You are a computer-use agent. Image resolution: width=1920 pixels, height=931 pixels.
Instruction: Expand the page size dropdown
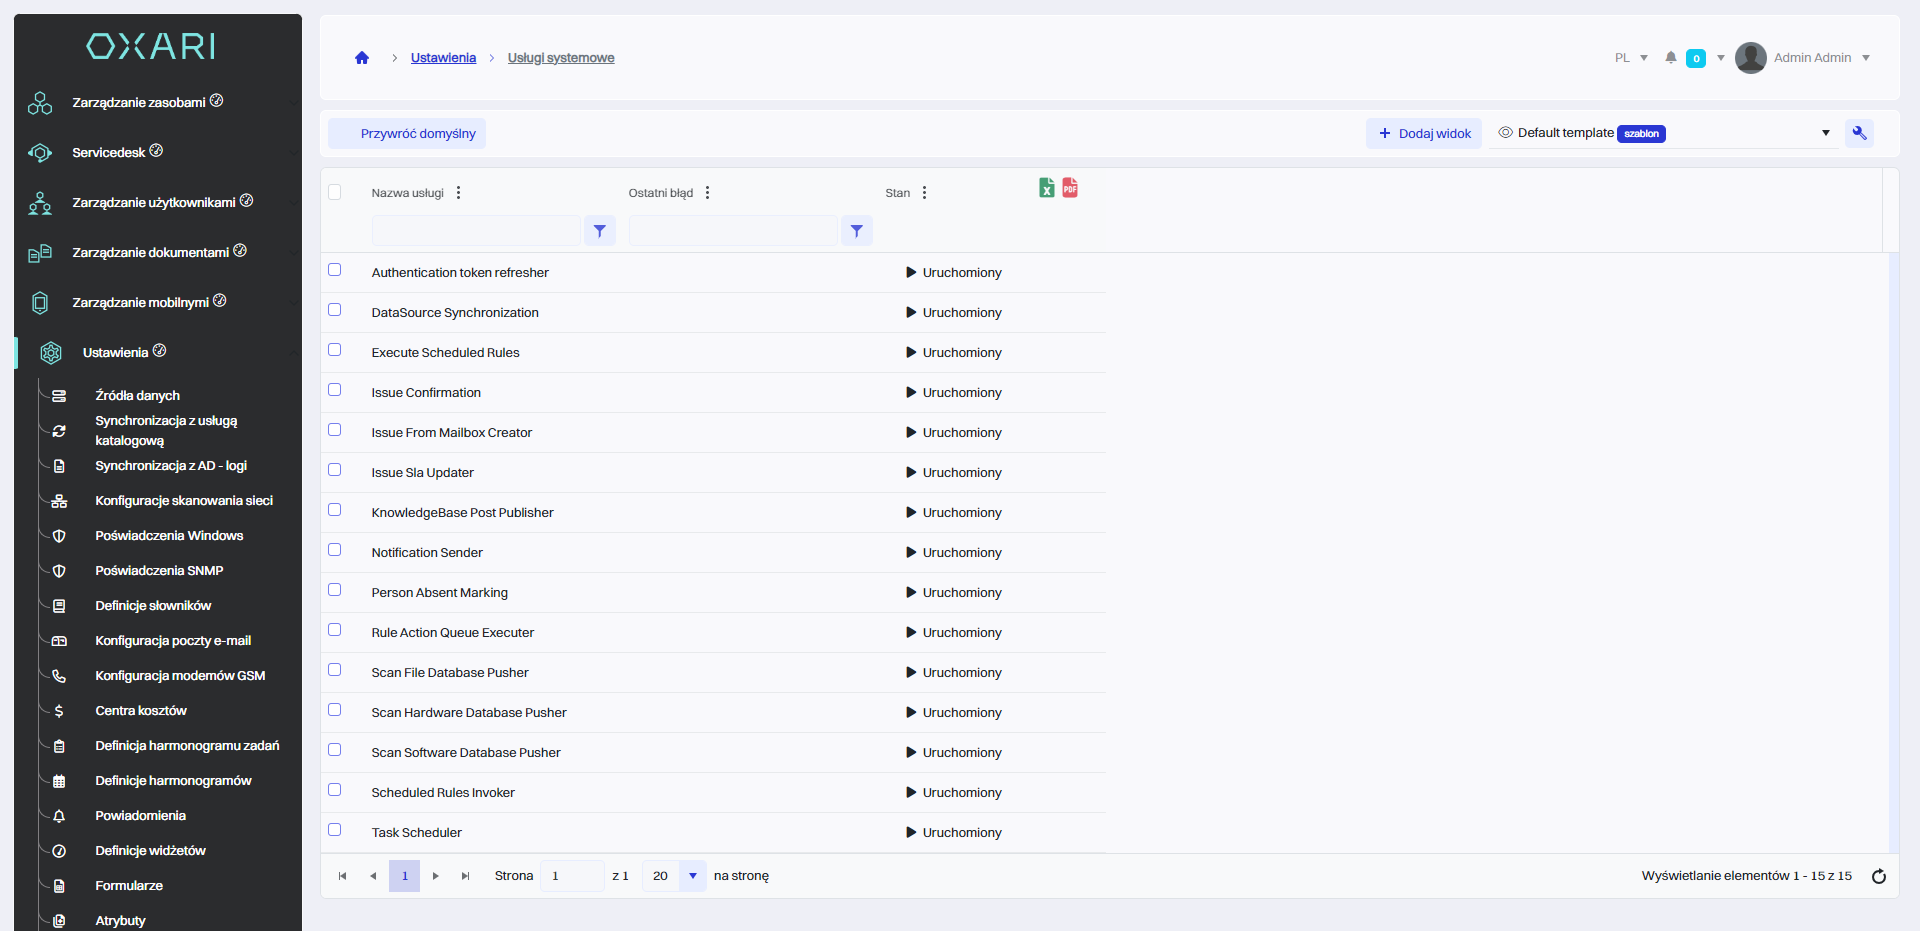point(692,876)
